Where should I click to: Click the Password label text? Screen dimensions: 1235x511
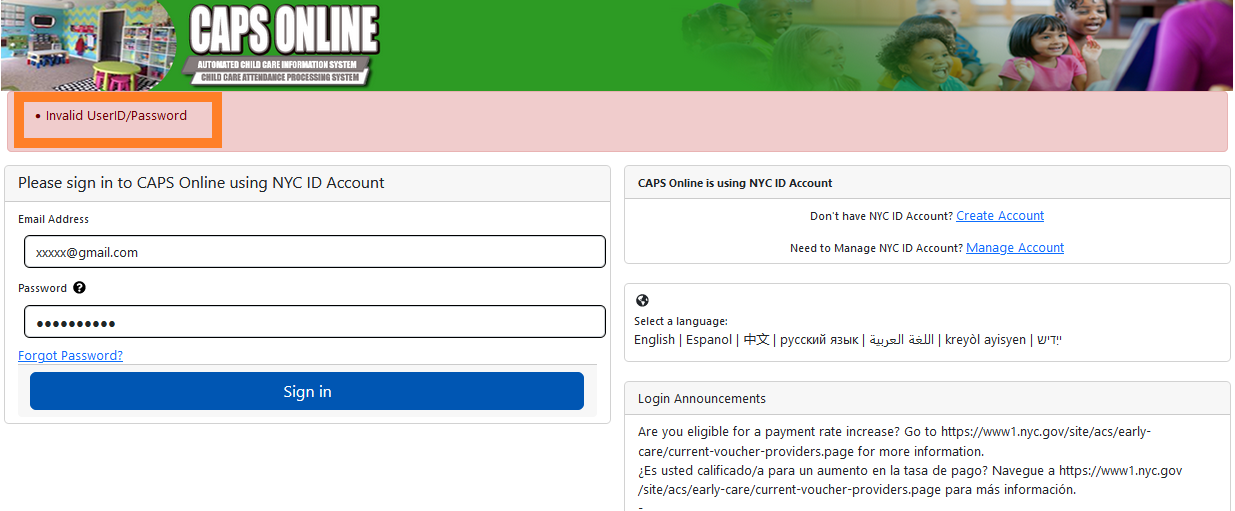coord(42,288)
